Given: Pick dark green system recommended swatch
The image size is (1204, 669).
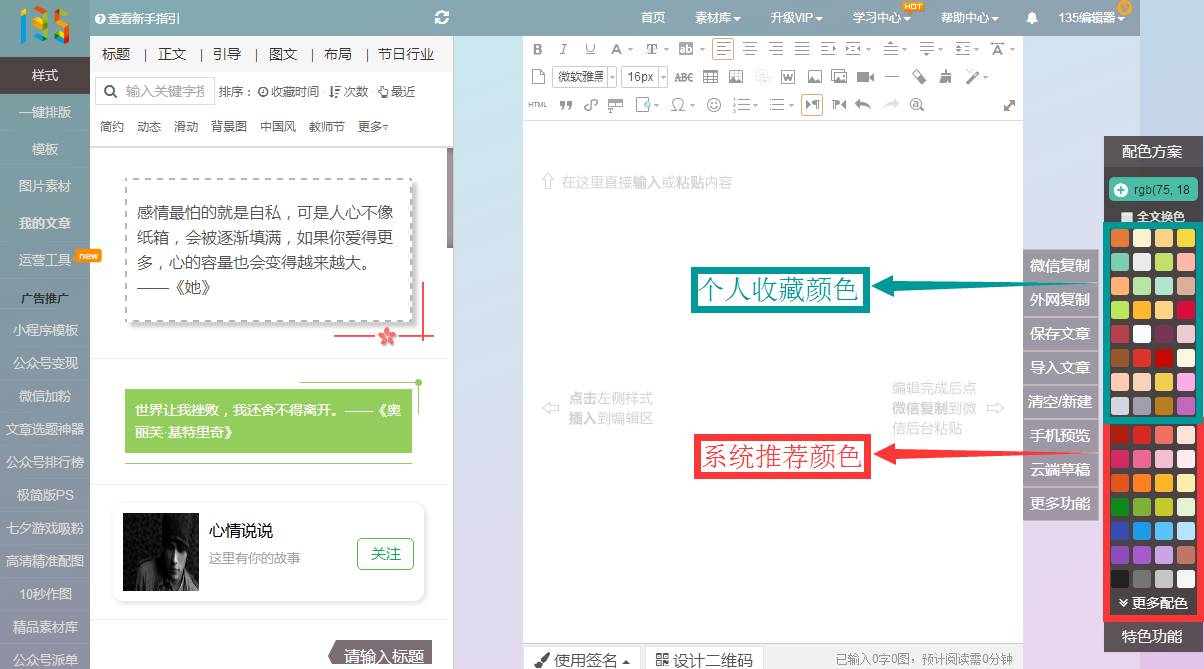Looking at the screenshot, I should click(x=1120, y=507).
